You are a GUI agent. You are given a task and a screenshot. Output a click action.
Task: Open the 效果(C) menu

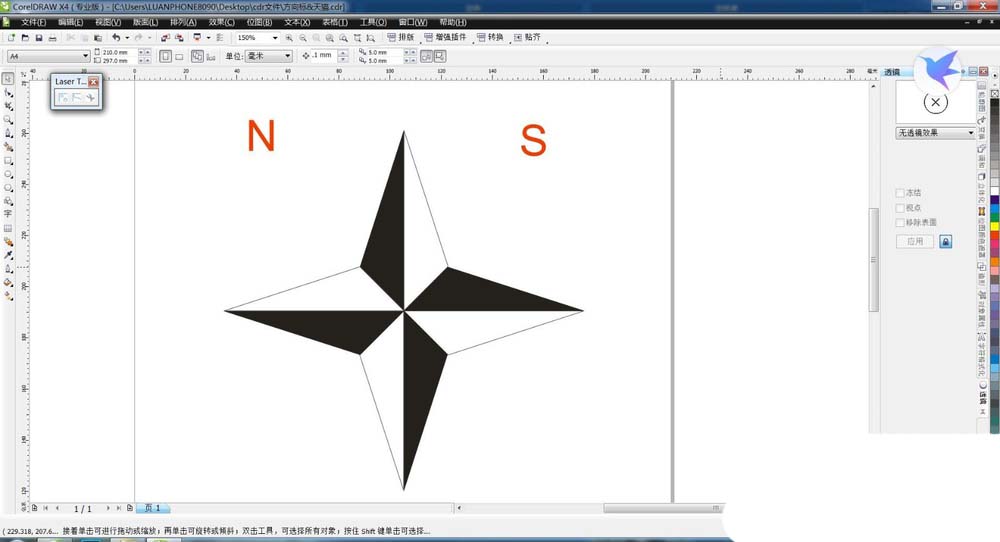click(222, 21)
